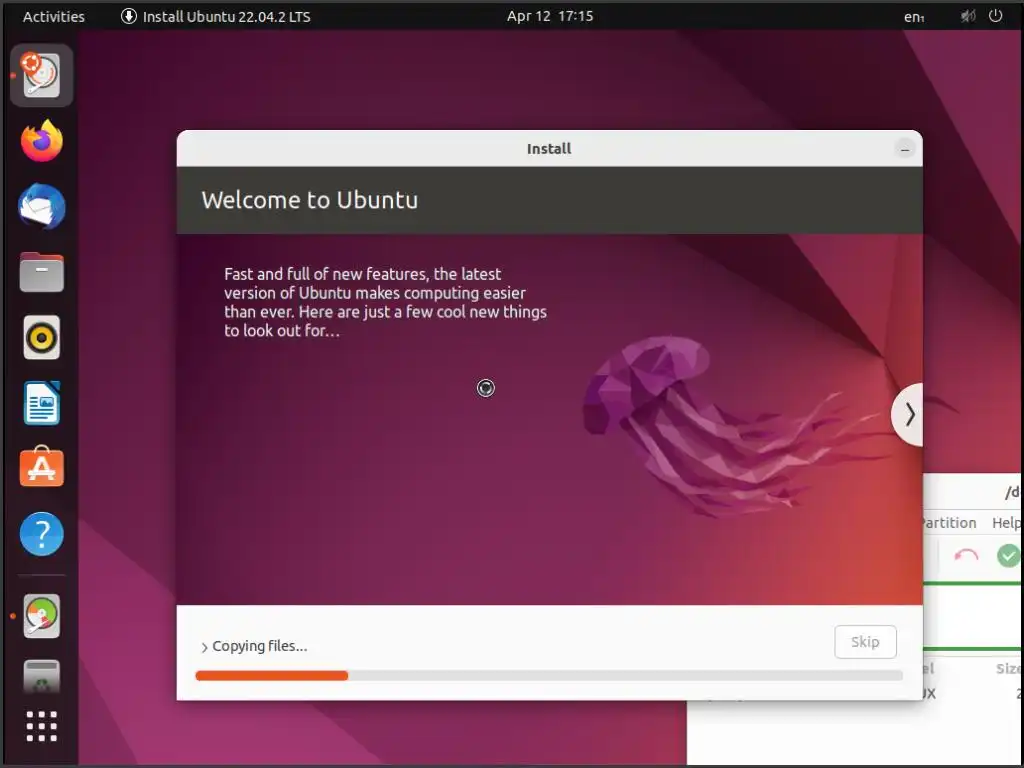
Task: Open the power system menu
Action: coord(995,16)
